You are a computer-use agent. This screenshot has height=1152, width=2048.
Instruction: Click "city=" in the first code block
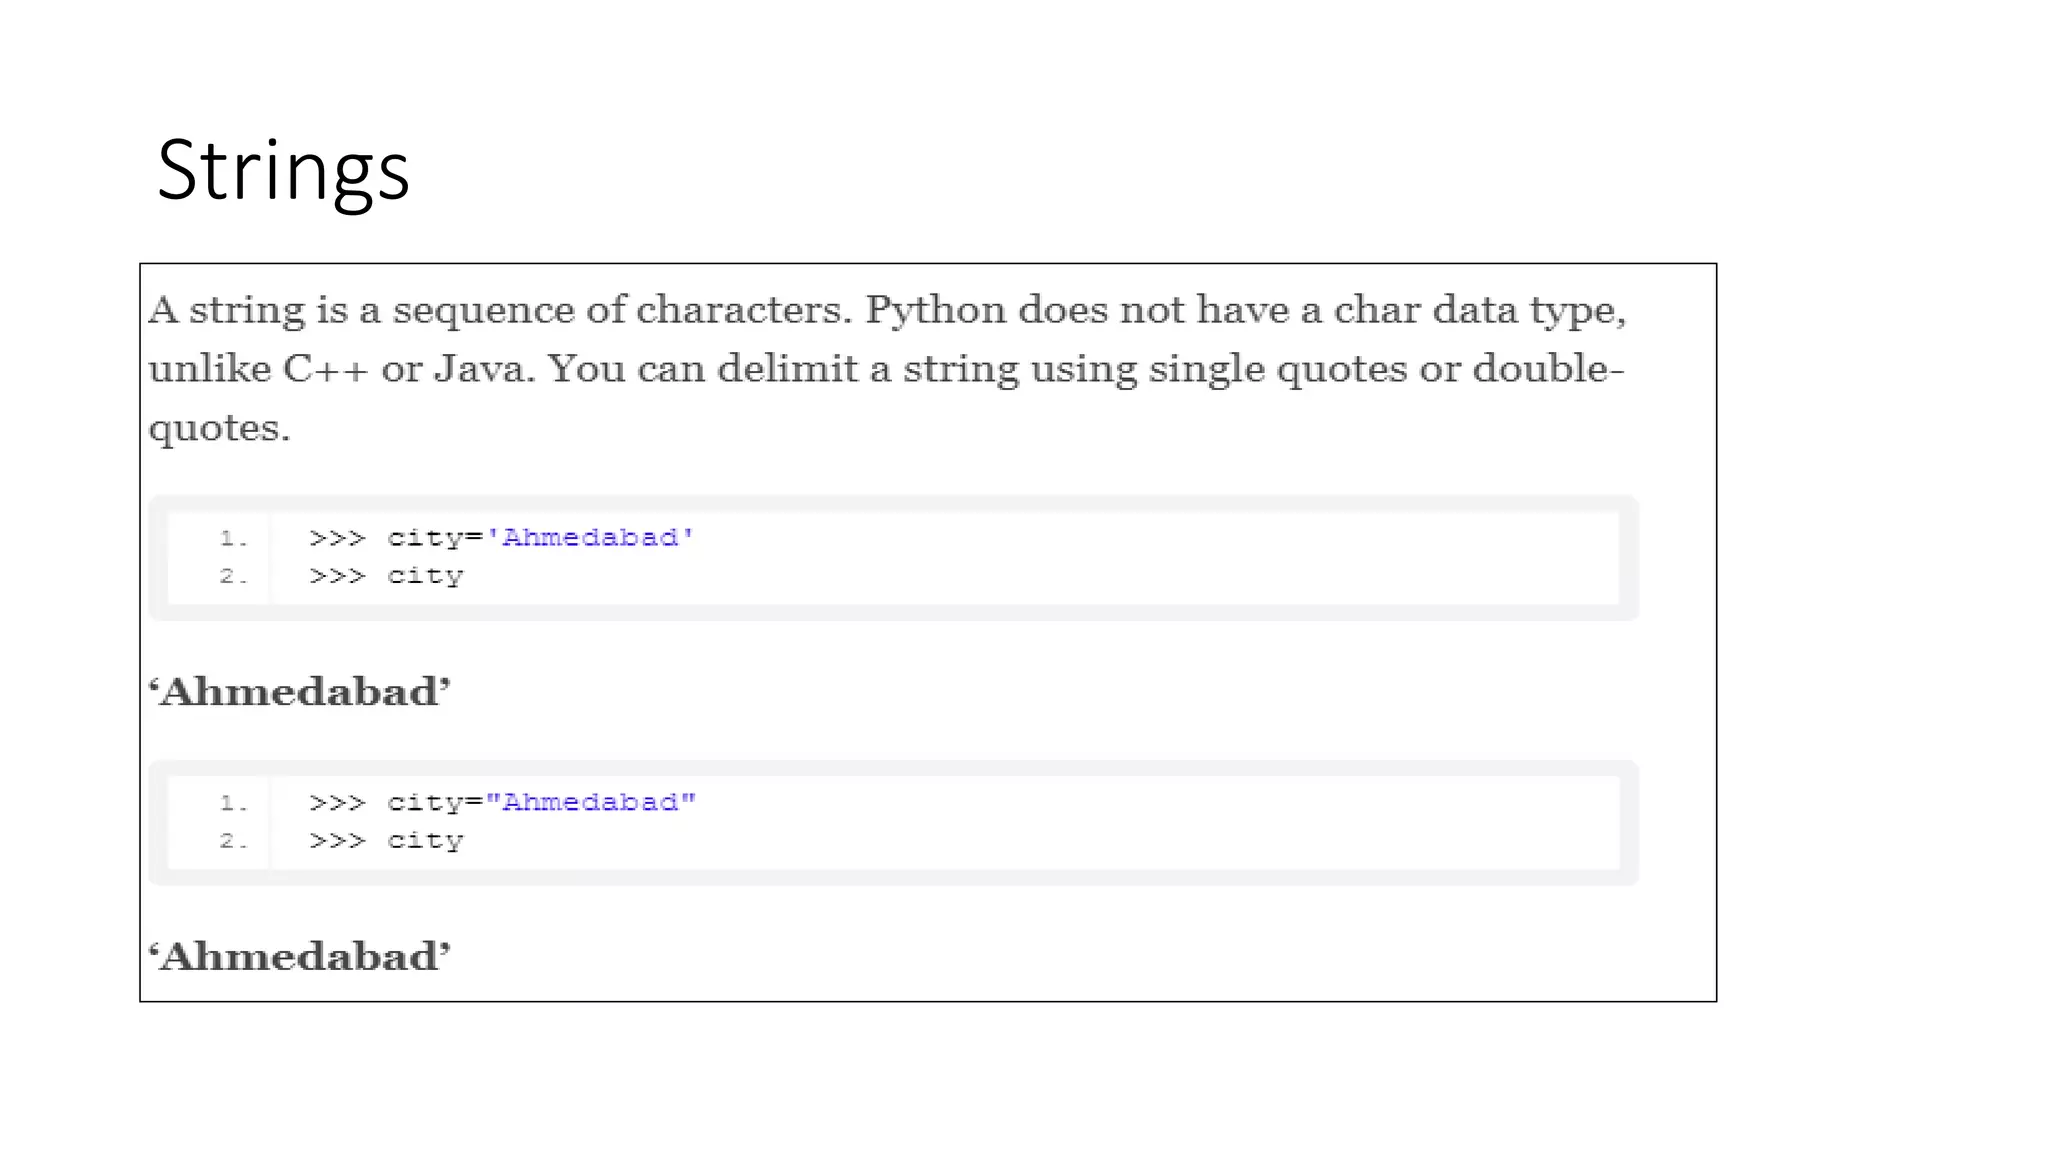pyautogui.click(x=434, y=538)
